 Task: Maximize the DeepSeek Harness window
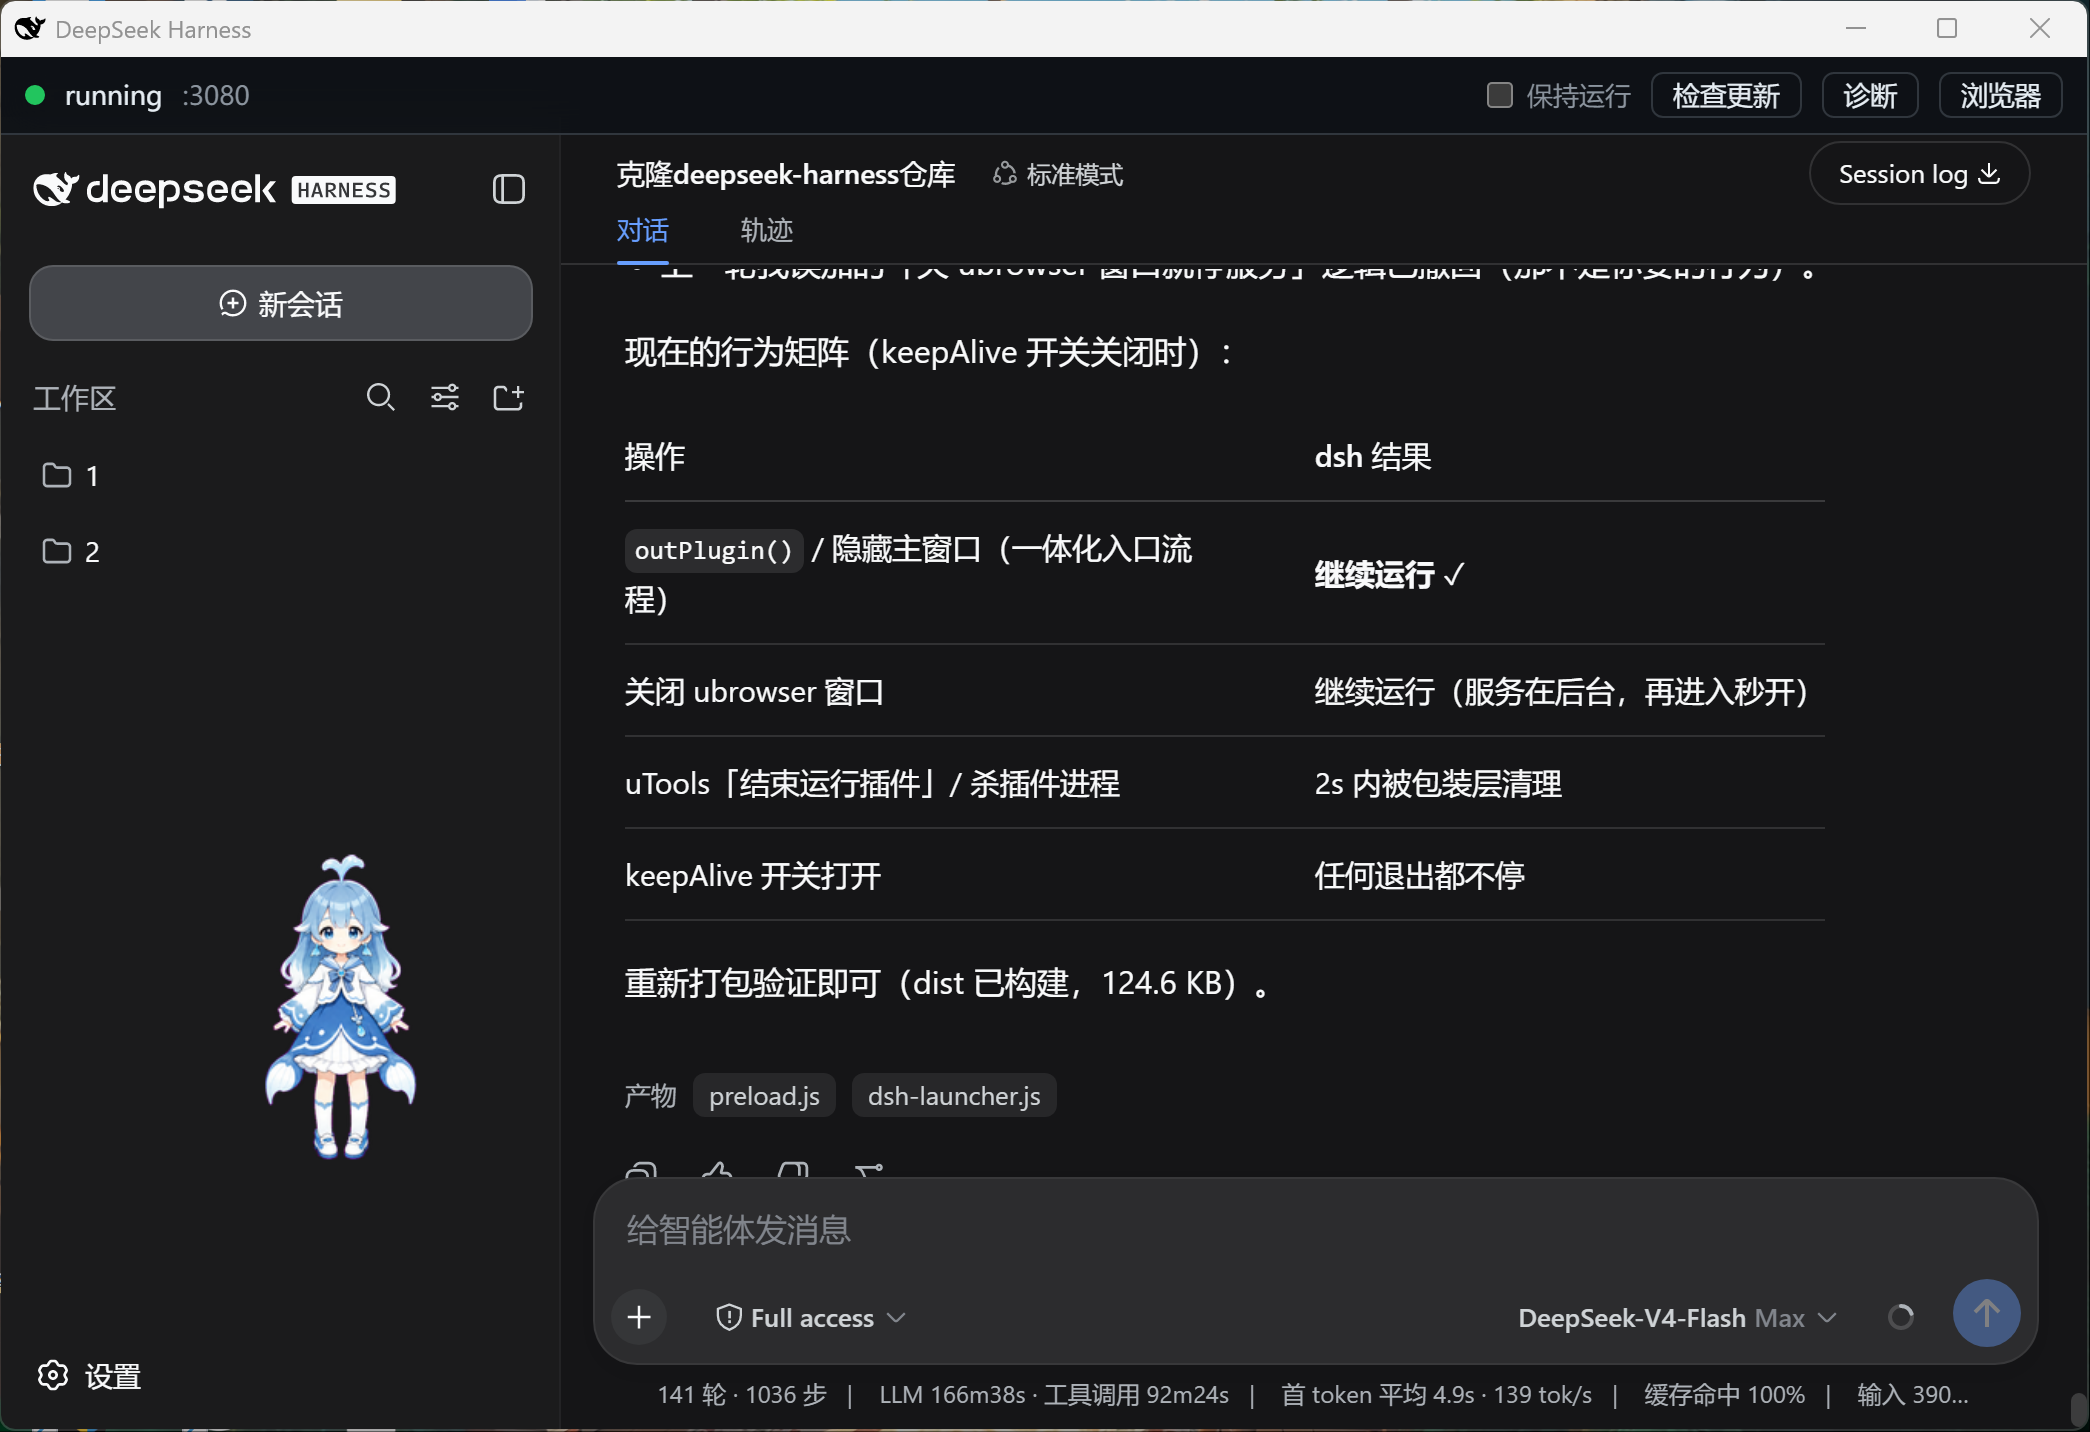1947,28
